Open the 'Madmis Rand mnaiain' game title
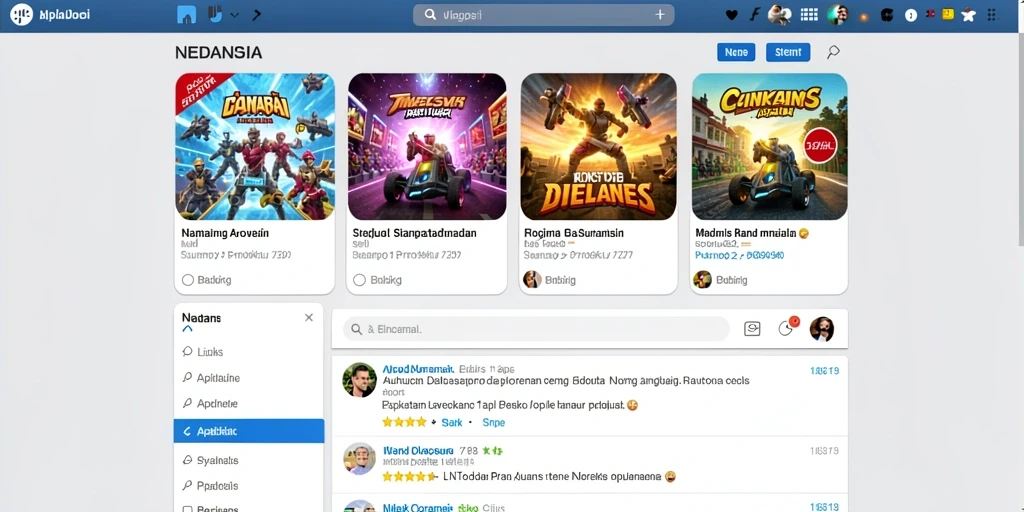 [746, 232]
